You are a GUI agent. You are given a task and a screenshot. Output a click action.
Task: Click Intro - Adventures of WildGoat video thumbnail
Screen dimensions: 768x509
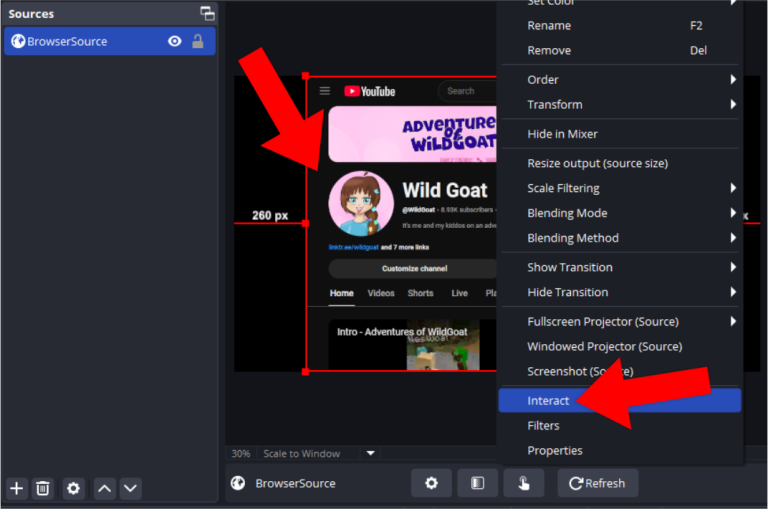412,345
